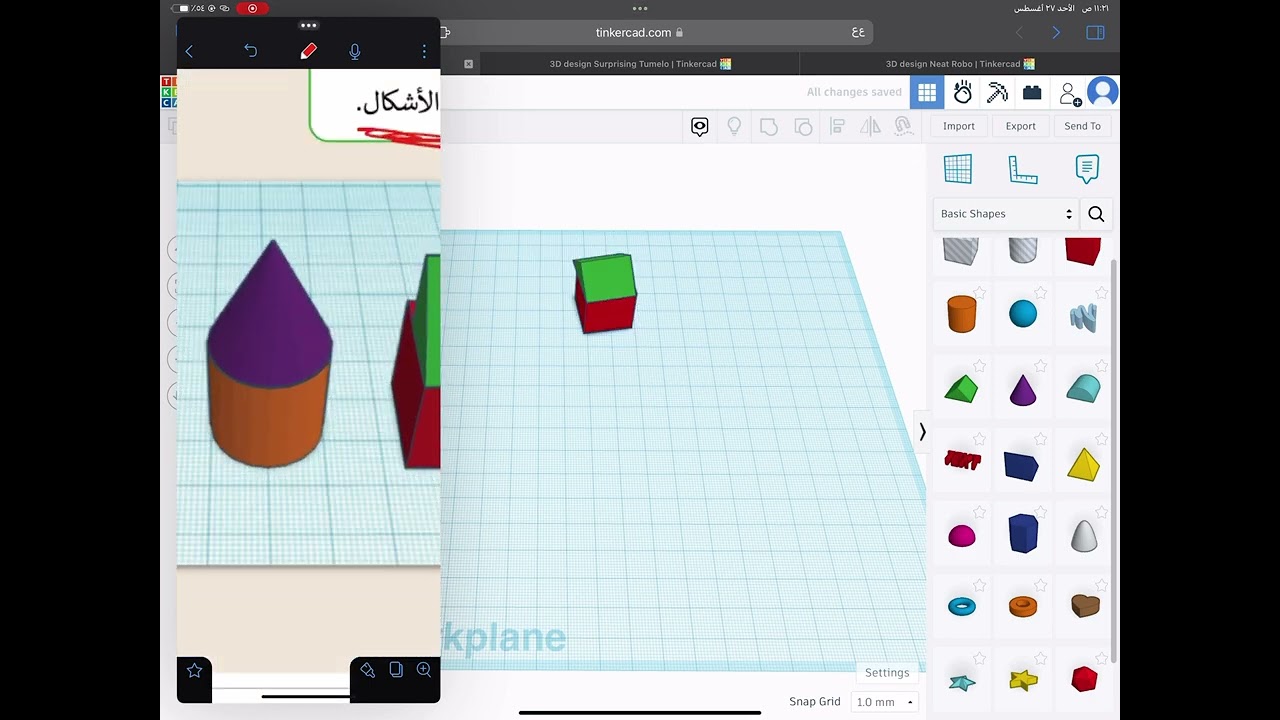
Task: Pick yellow Pyramid shape
Action: tap(1083, 464)
